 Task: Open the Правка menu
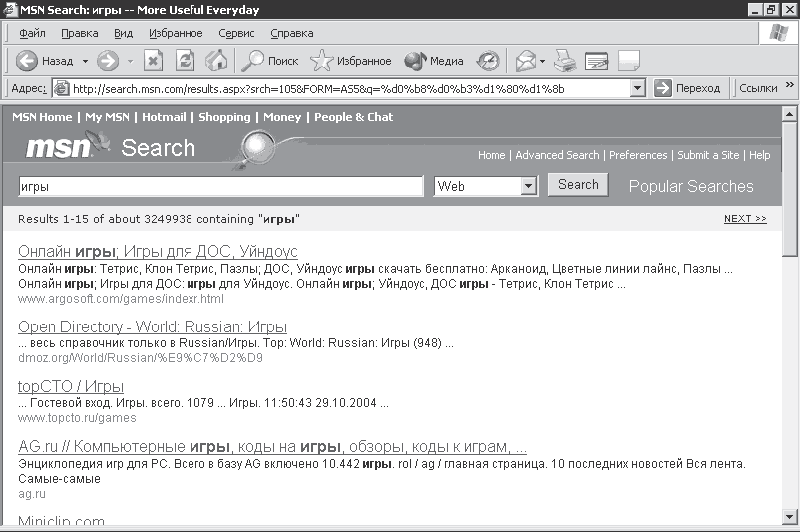80,34
